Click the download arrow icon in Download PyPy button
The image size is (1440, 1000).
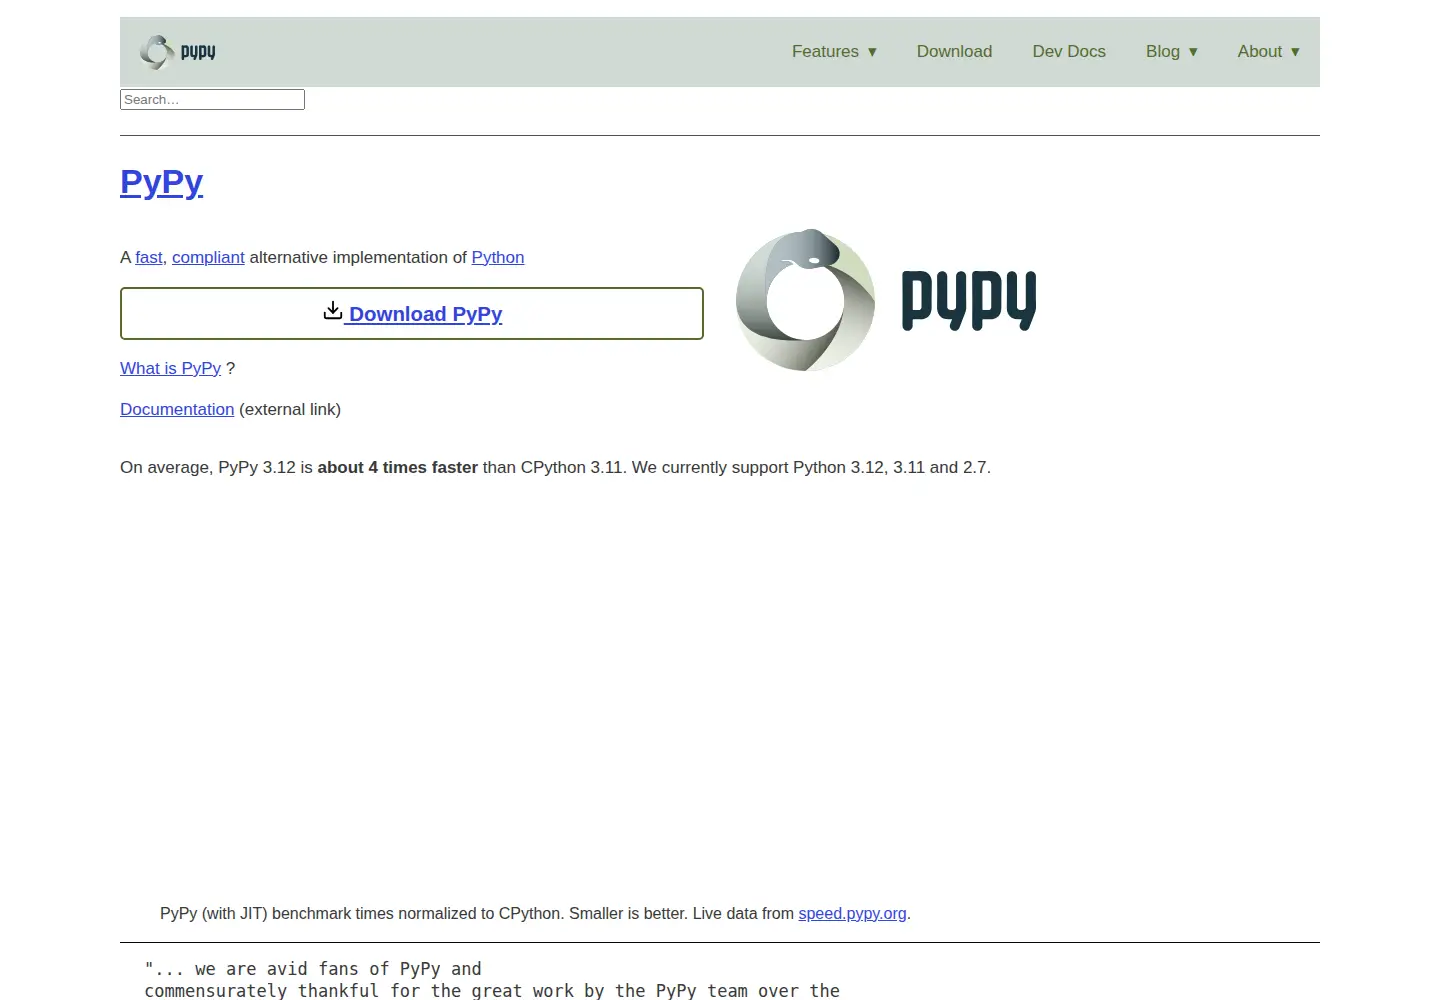click(333, 311)
